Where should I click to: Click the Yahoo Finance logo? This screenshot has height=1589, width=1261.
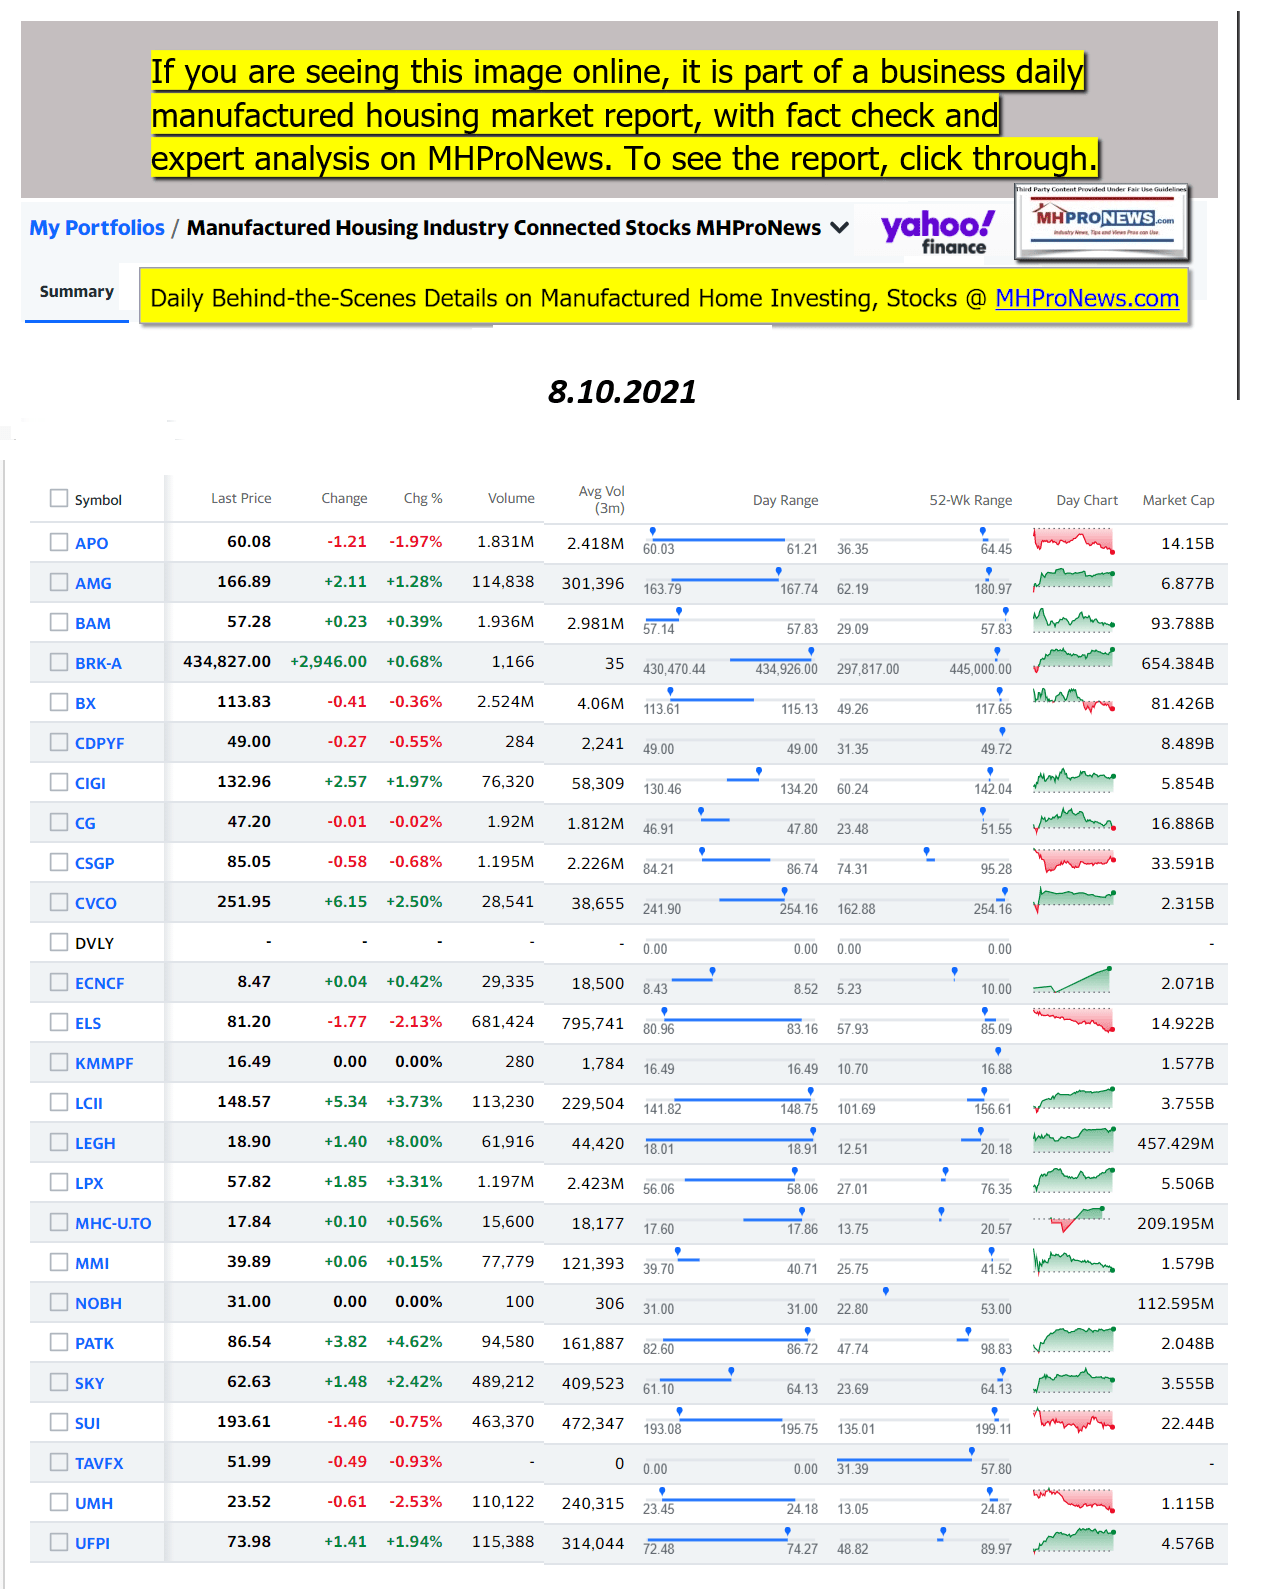coord(937,232)
